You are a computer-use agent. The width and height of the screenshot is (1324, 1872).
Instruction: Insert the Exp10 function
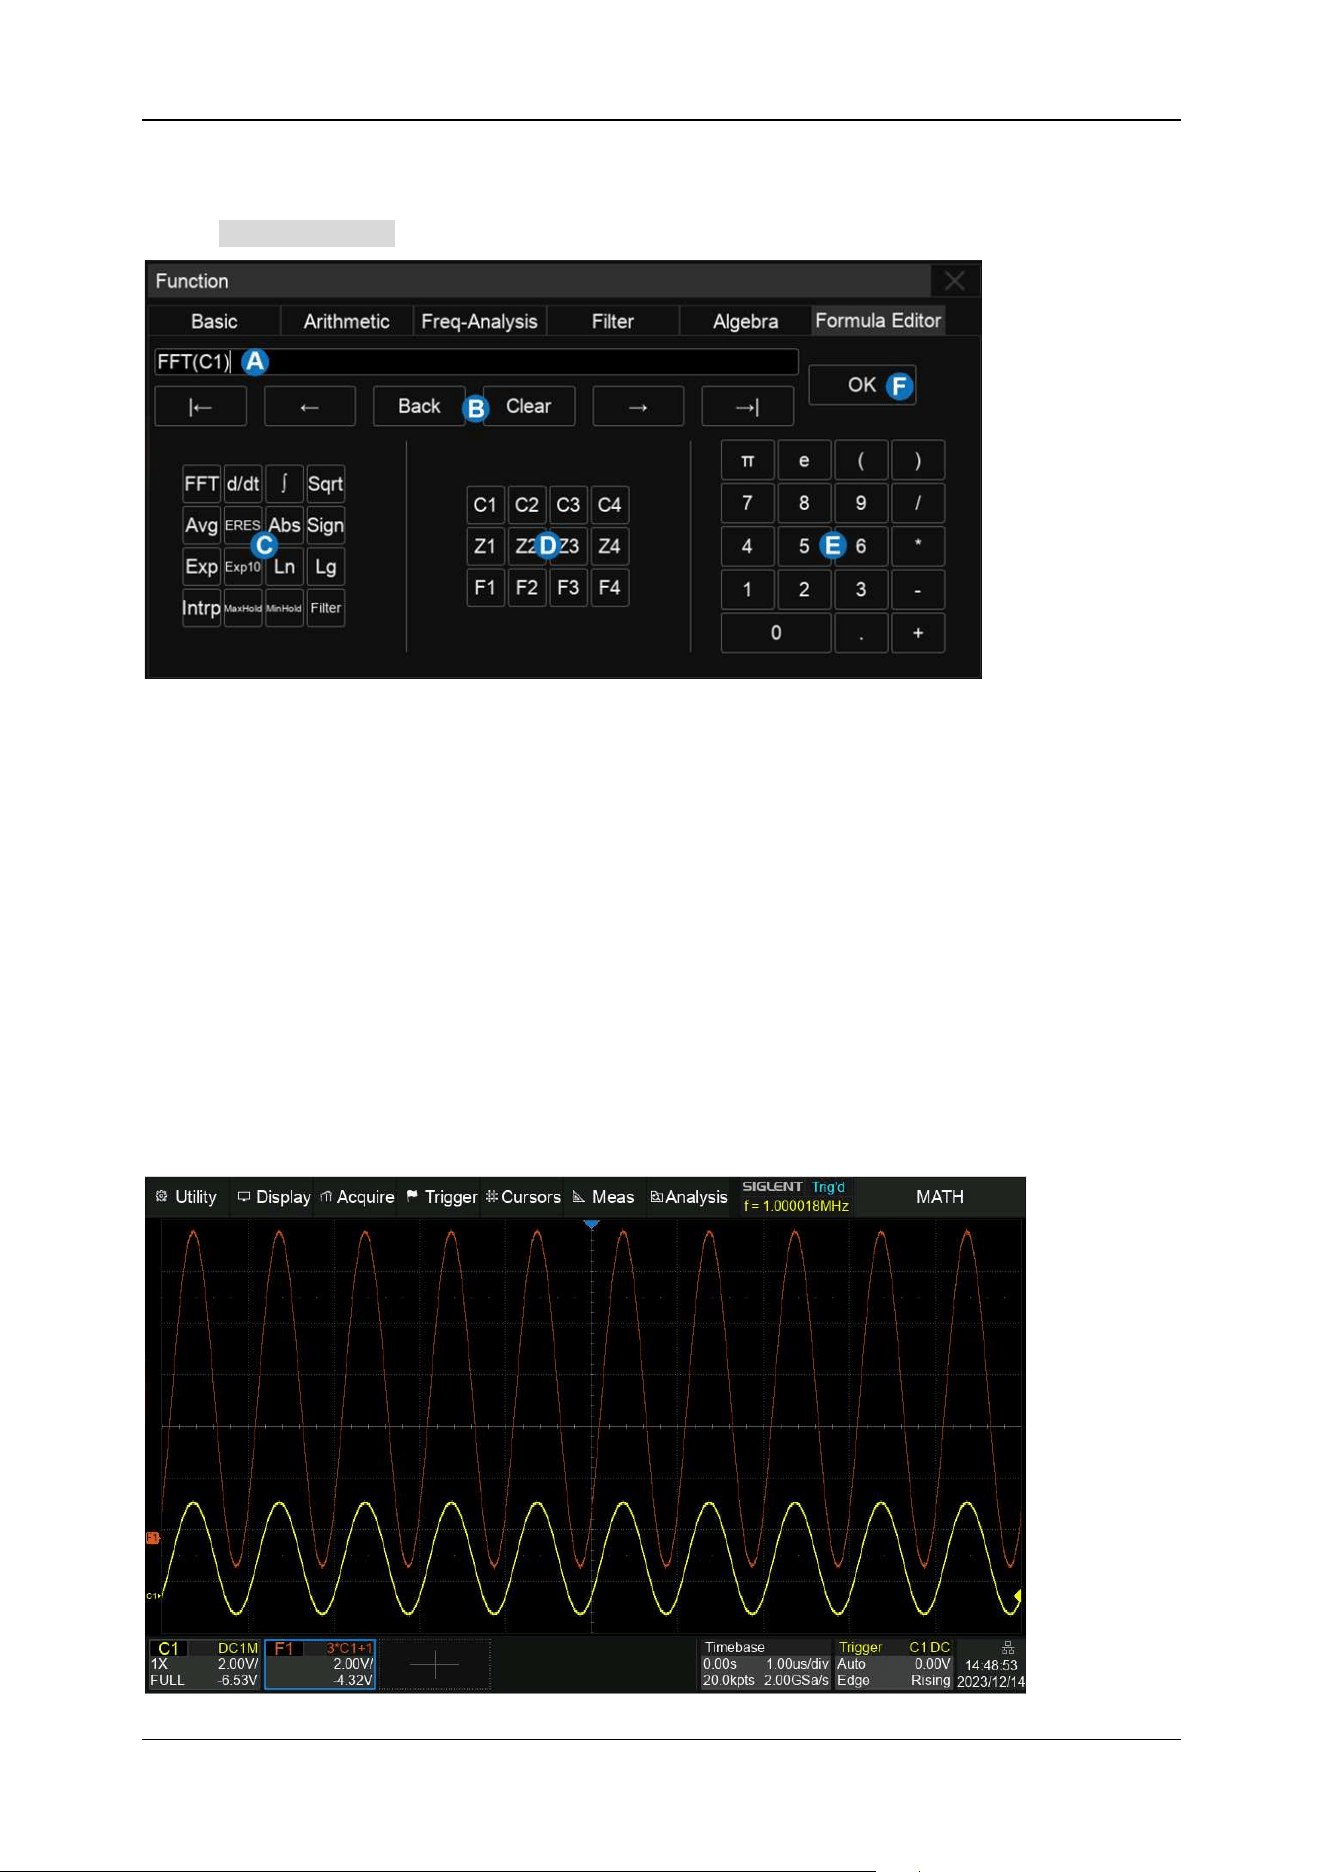coord(243,567)
